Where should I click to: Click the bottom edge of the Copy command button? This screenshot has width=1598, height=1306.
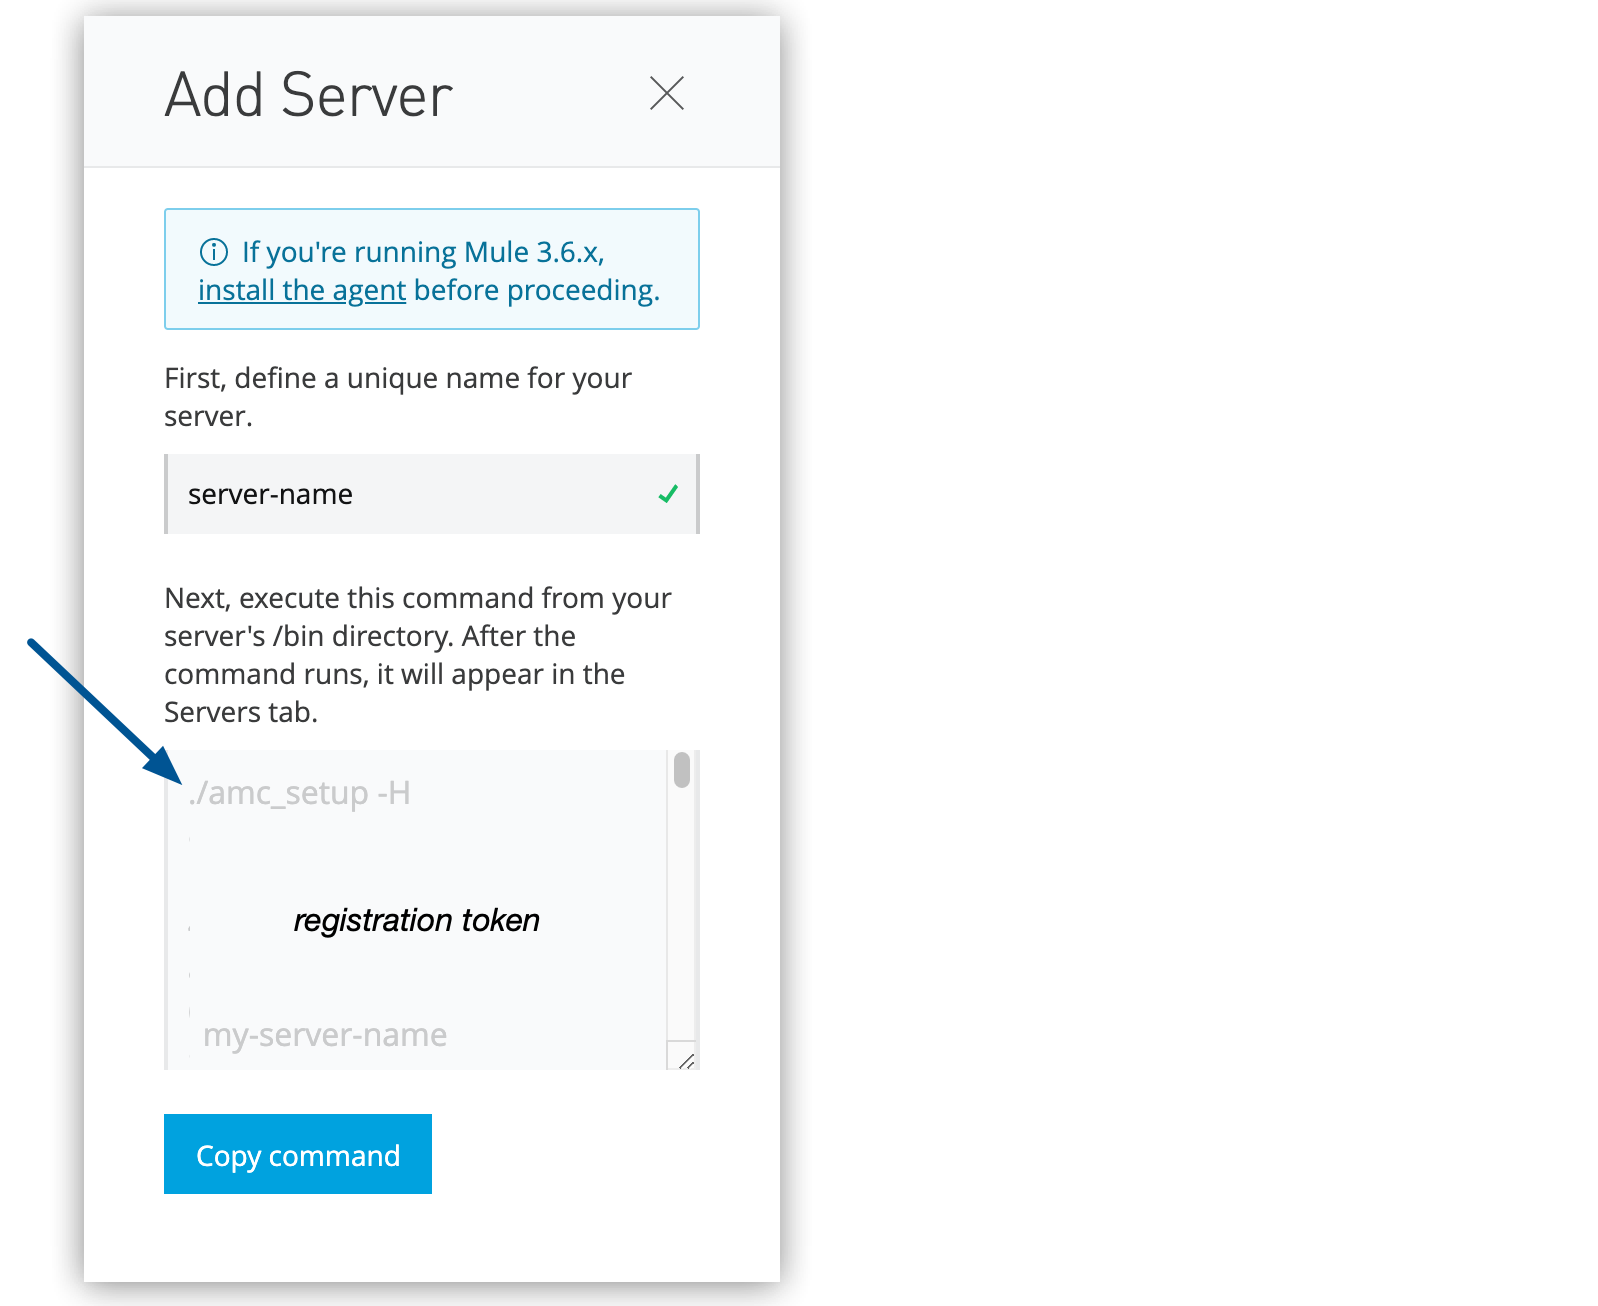(297, 1190)
